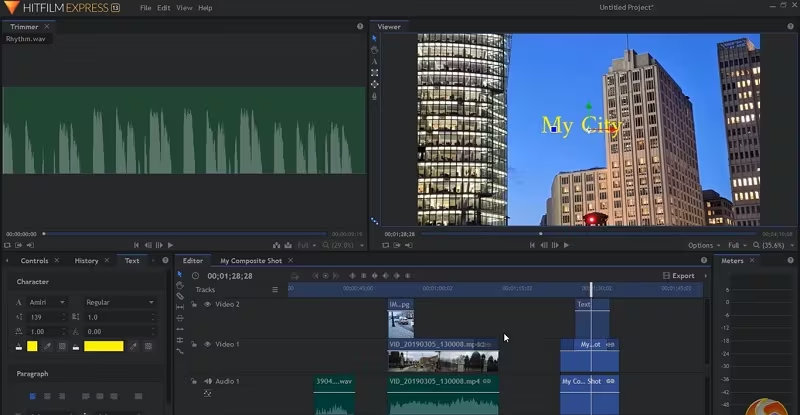Mute the Audio 1 track
The image size is (800, 415).
(x=208, y=381)
